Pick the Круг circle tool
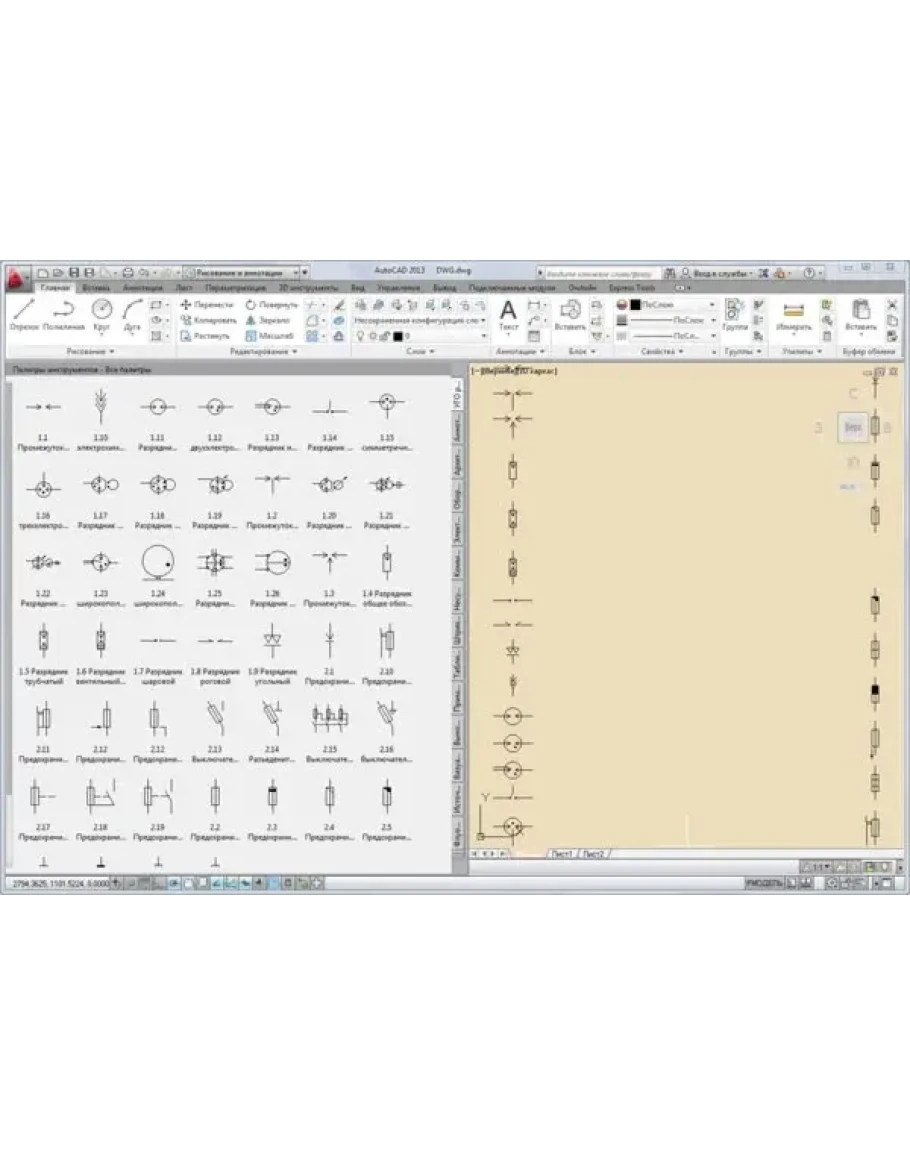 pos(101,311)
